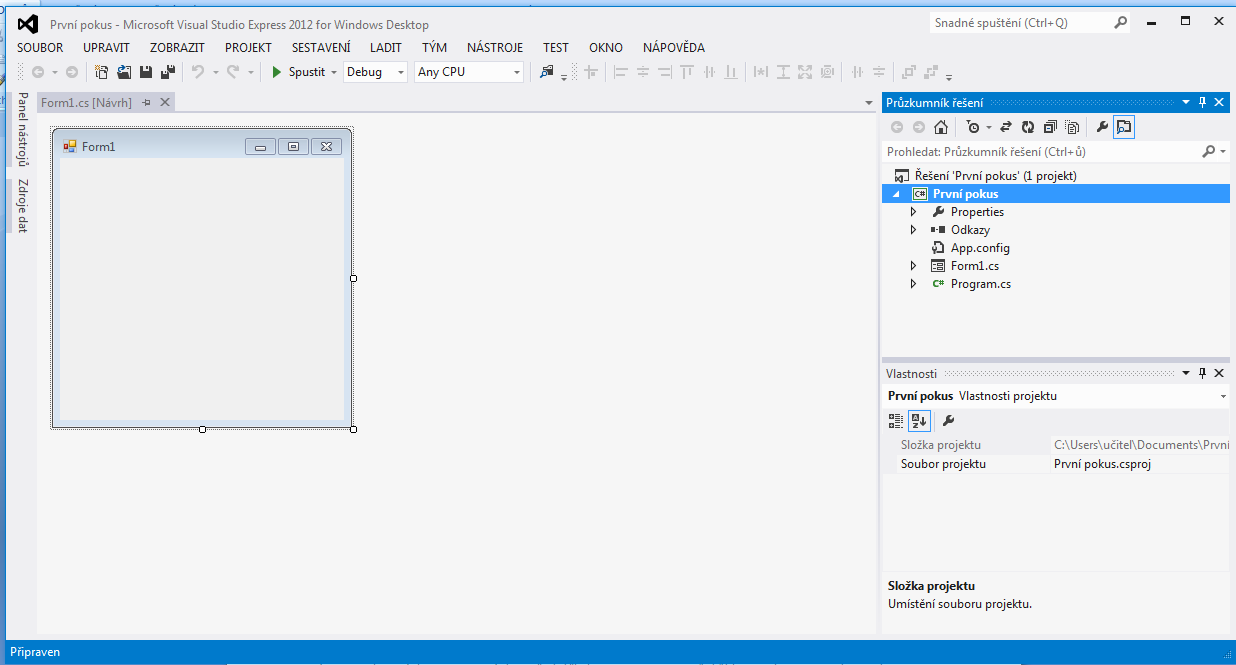The width and height of the screenshot is (1236, 665).
Task: Open the PROJEKT menu
Action: click(x=248, y=47)
